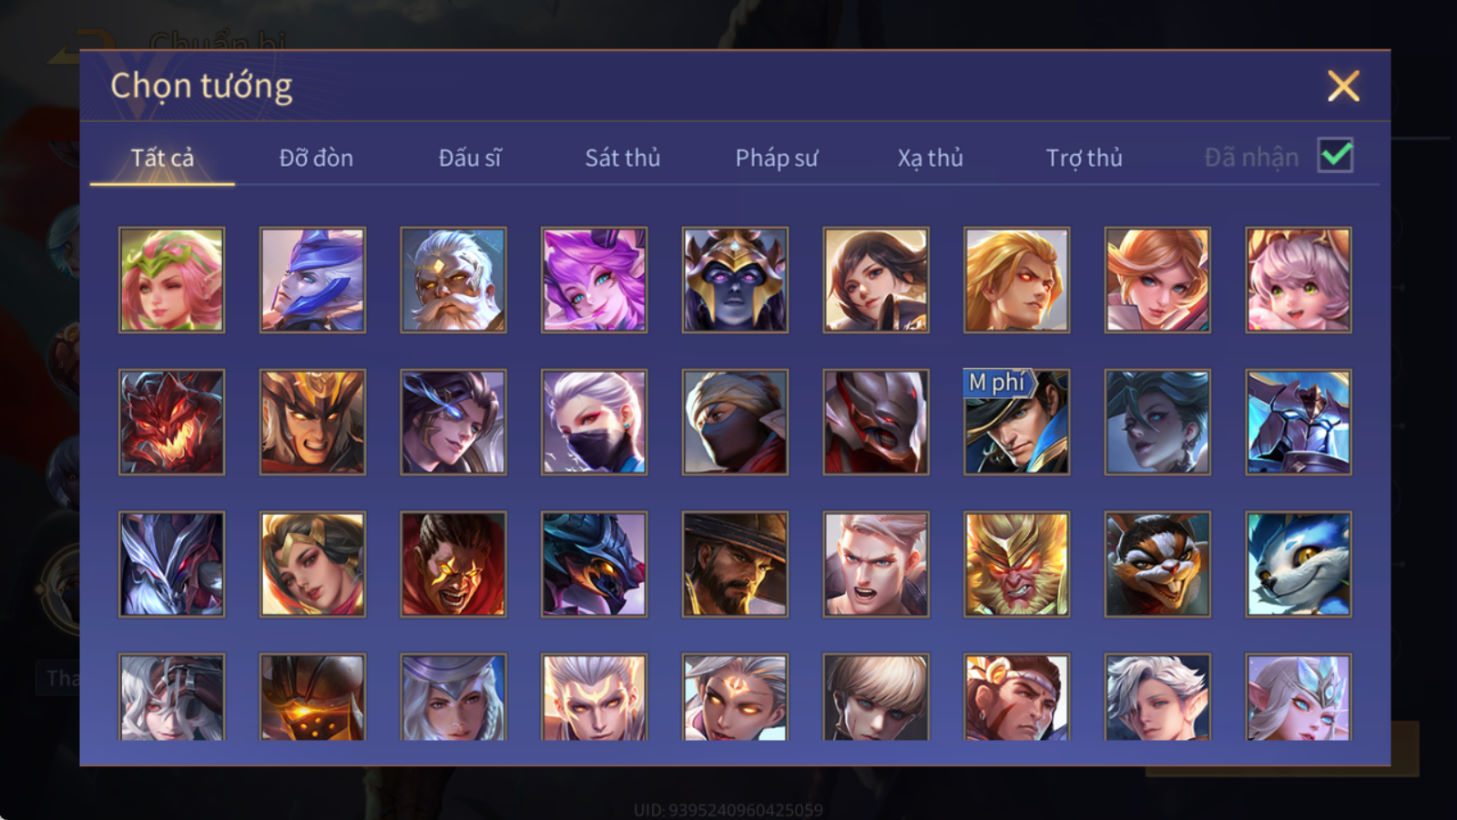Close the "Chọn tướng" dialog
1457x820 pixels.
pyautogui.click(x=1343, y=86)
